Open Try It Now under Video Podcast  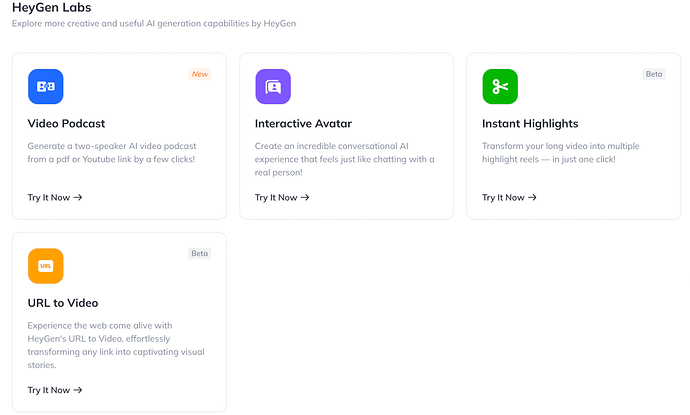click(x=55, y=198)
